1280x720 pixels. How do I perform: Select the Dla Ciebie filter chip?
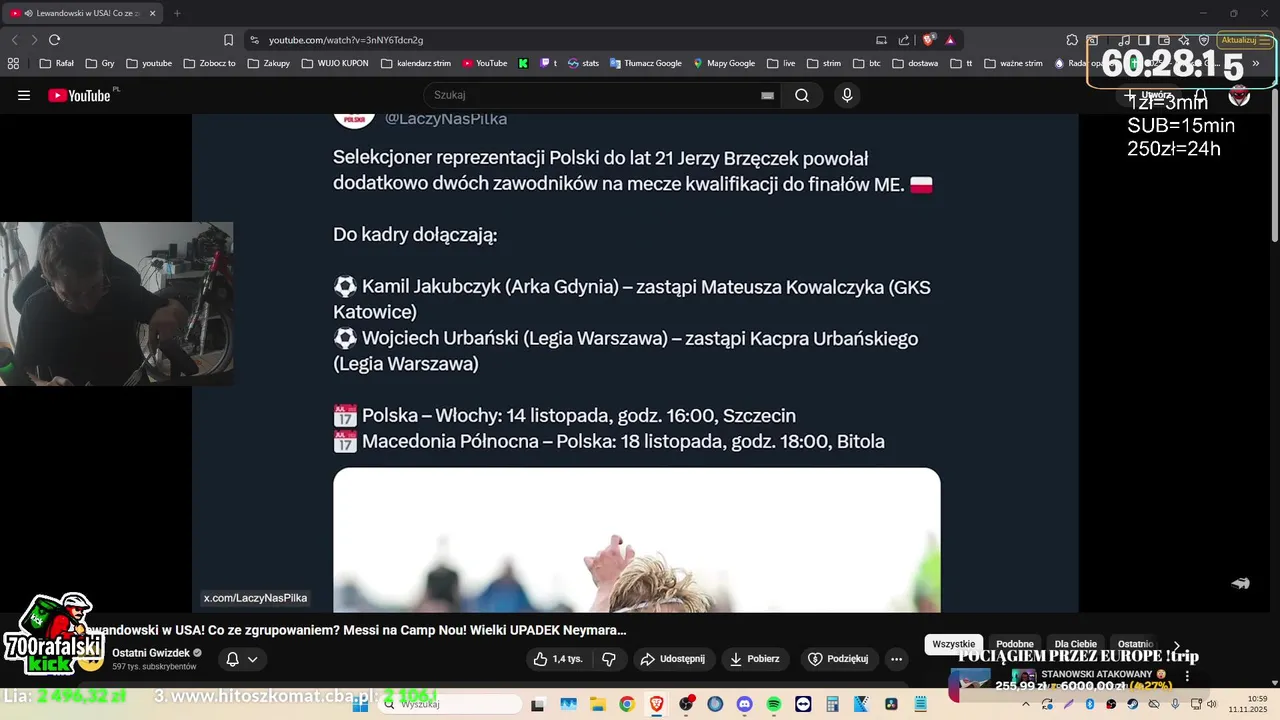[1075, 644]
